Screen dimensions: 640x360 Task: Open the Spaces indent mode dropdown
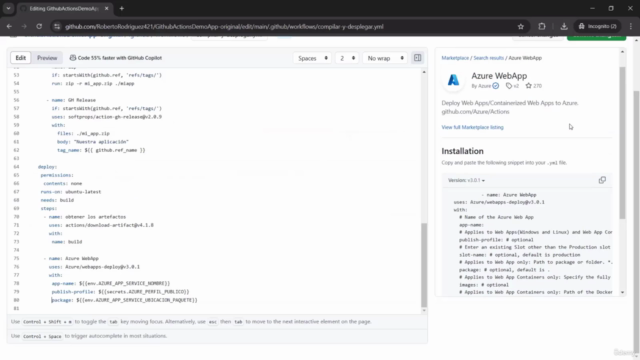pyautogui.click(x=313, y=58)
